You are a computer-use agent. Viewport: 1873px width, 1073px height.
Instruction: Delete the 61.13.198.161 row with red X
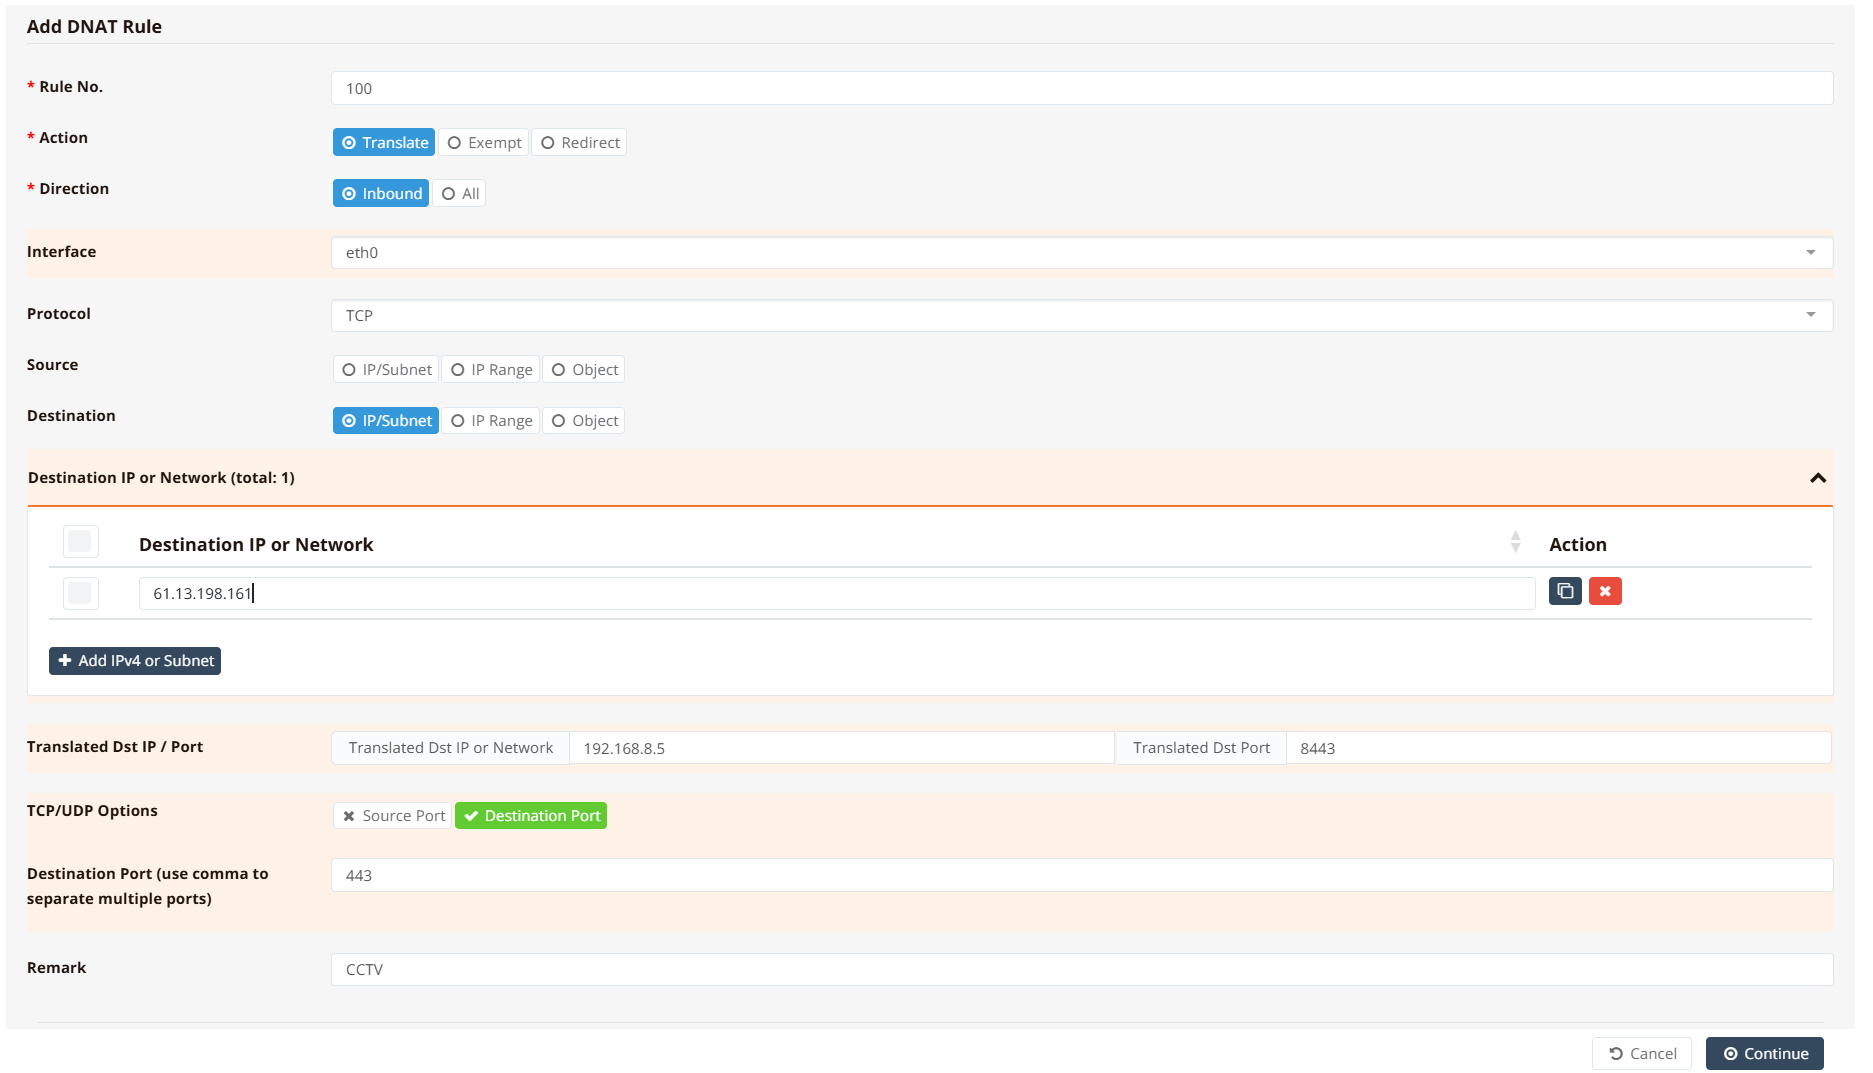pyautogui.click(x=1604, y=591)
